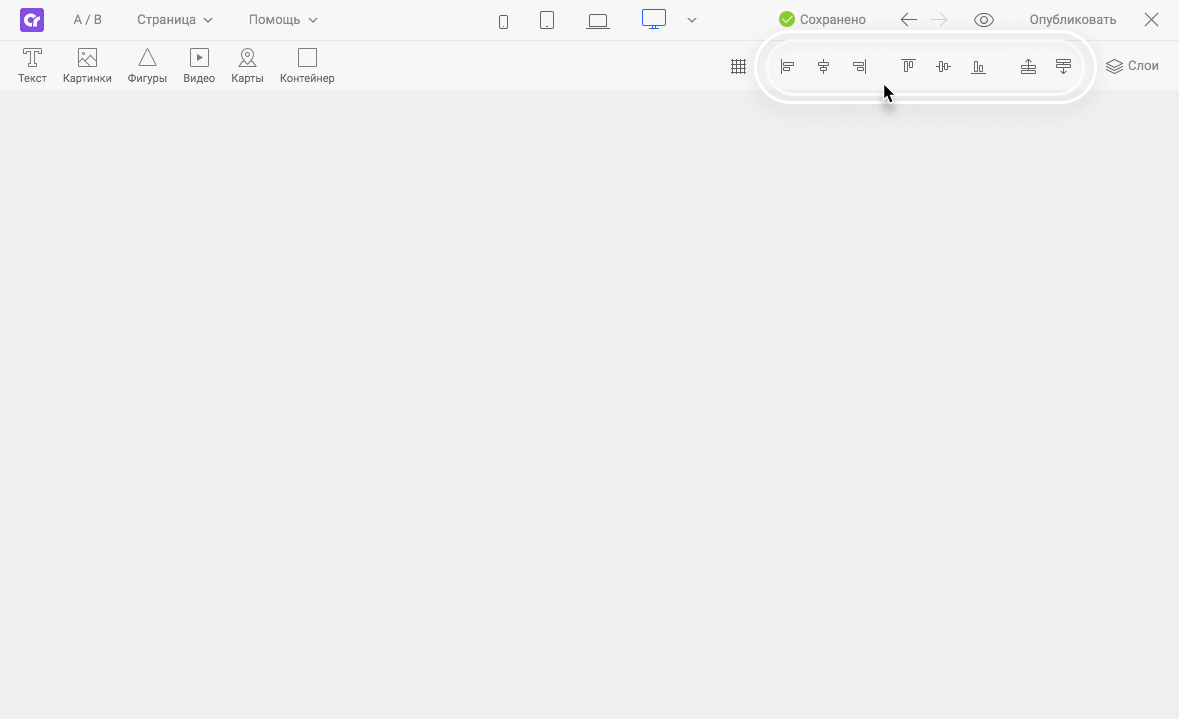Toggle preview with the eye icon
Screen dimensions: 1179x719
(x=984, y=20)
